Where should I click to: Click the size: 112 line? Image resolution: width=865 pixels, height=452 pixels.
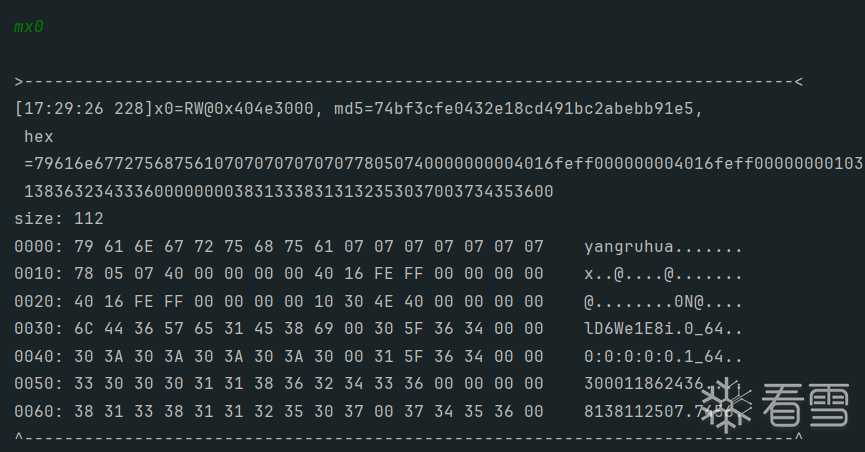(x=59, y=218)
